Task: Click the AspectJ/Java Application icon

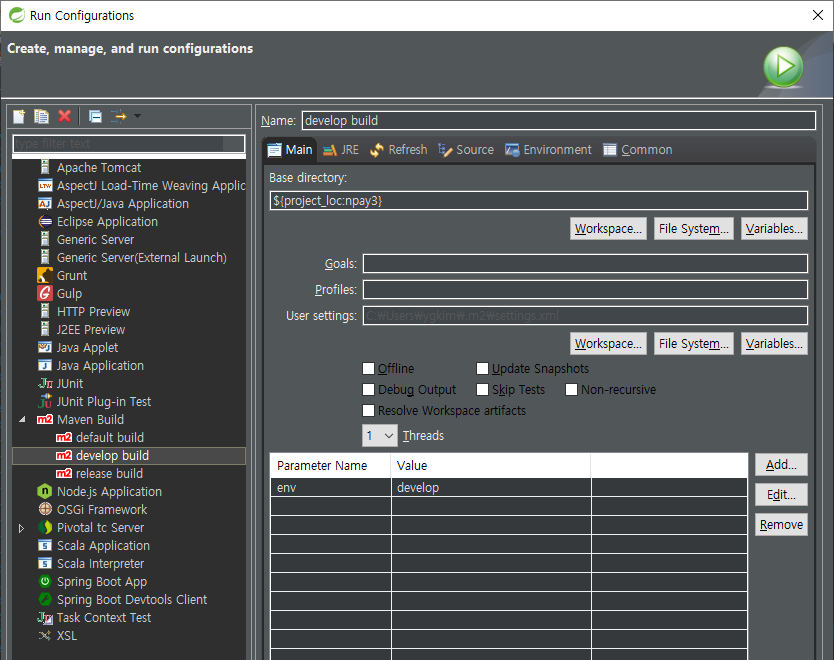Action: pyautogui.click(x=45, y=203)
